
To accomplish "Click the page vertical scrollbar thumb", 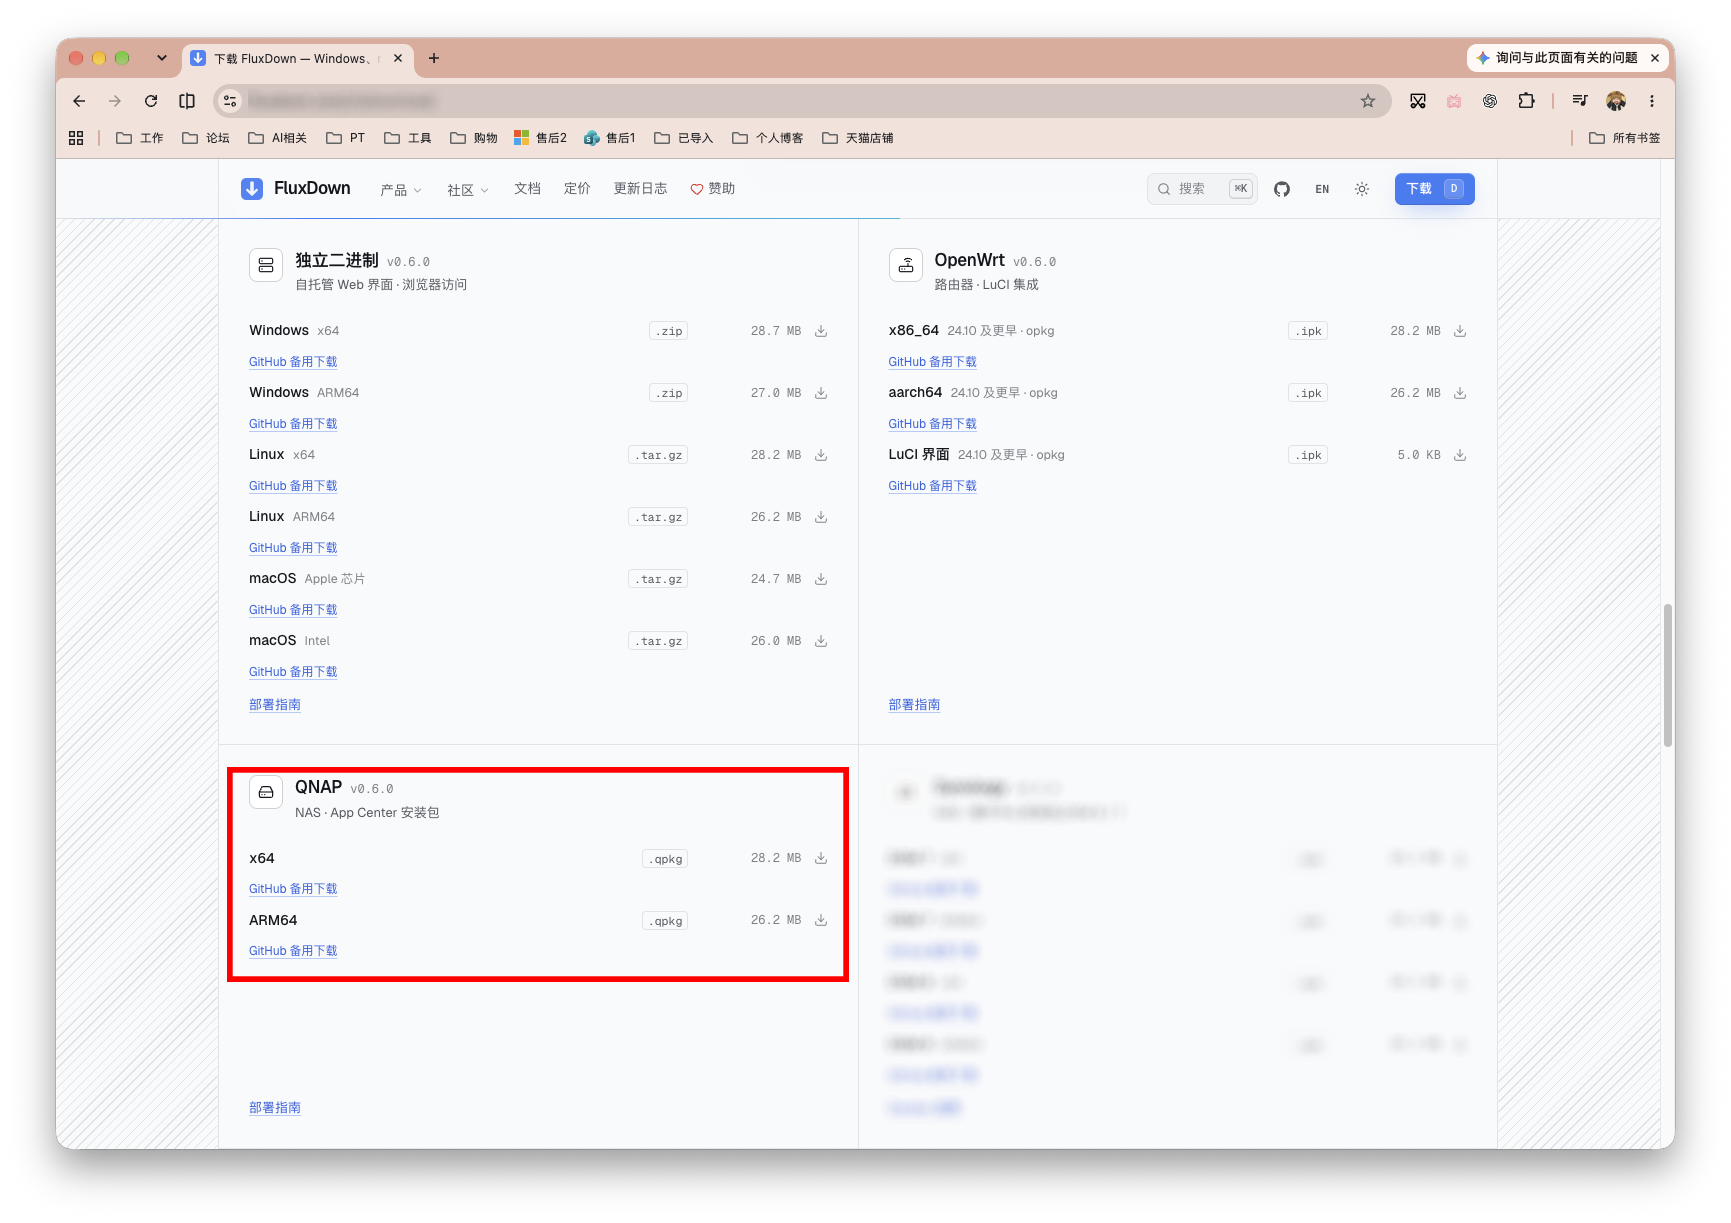I will coord(1667,675).
